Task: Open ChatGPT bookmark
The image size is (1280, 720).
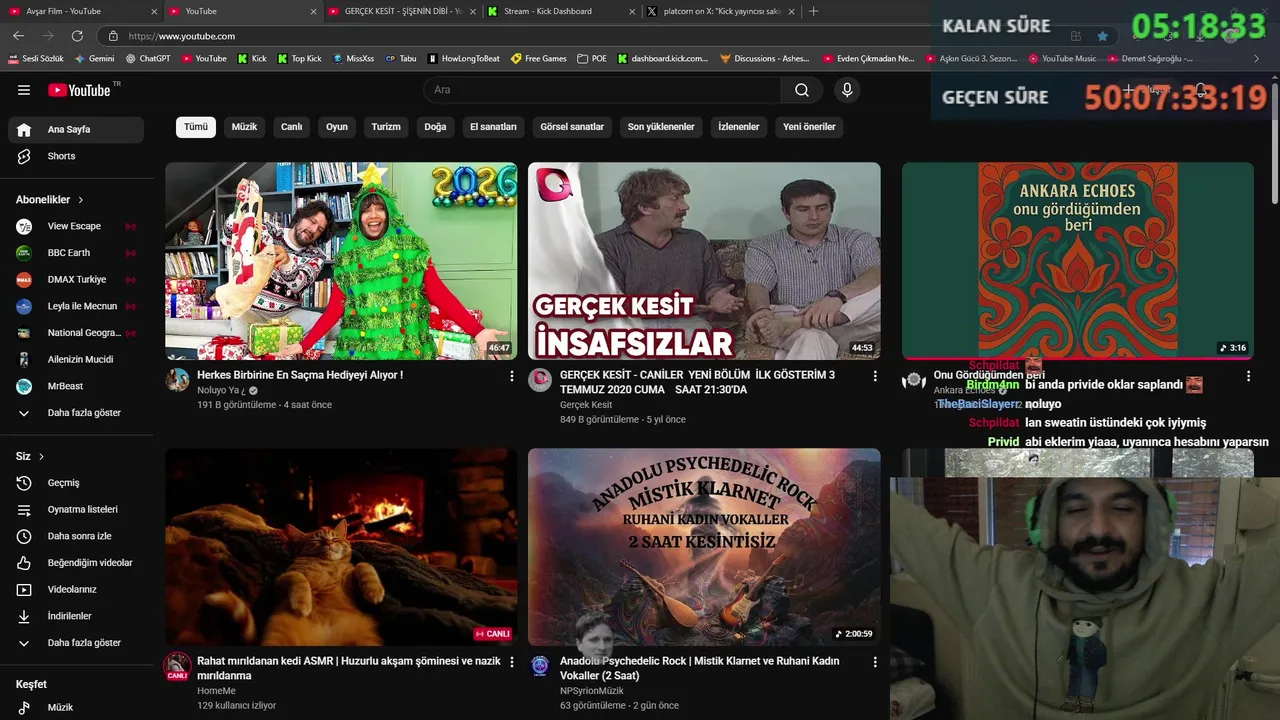Action: (x=148, y=59)
